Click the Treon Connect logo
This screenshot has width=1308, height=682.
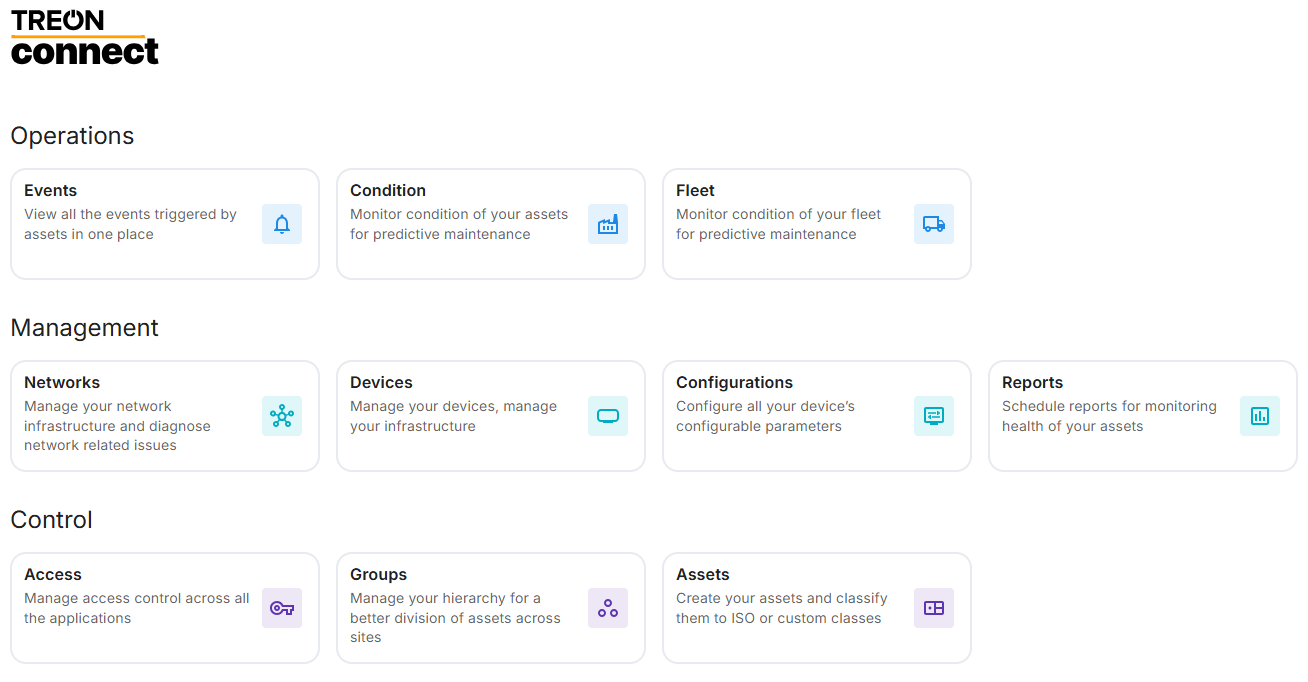pyautogui.click(x=84, y=38)
